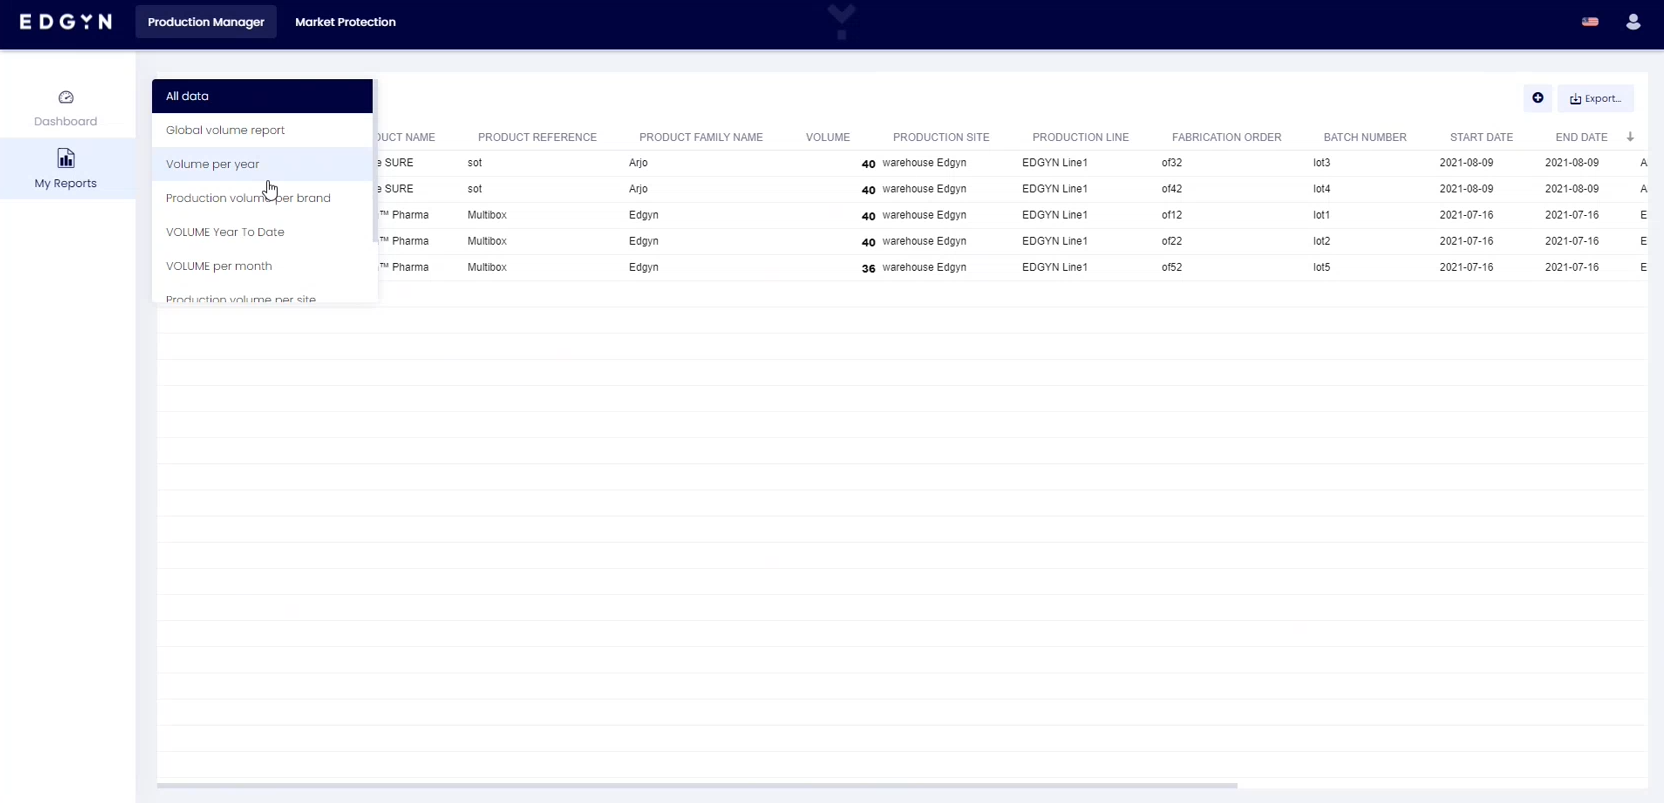Sort by Production Site column

941,137
